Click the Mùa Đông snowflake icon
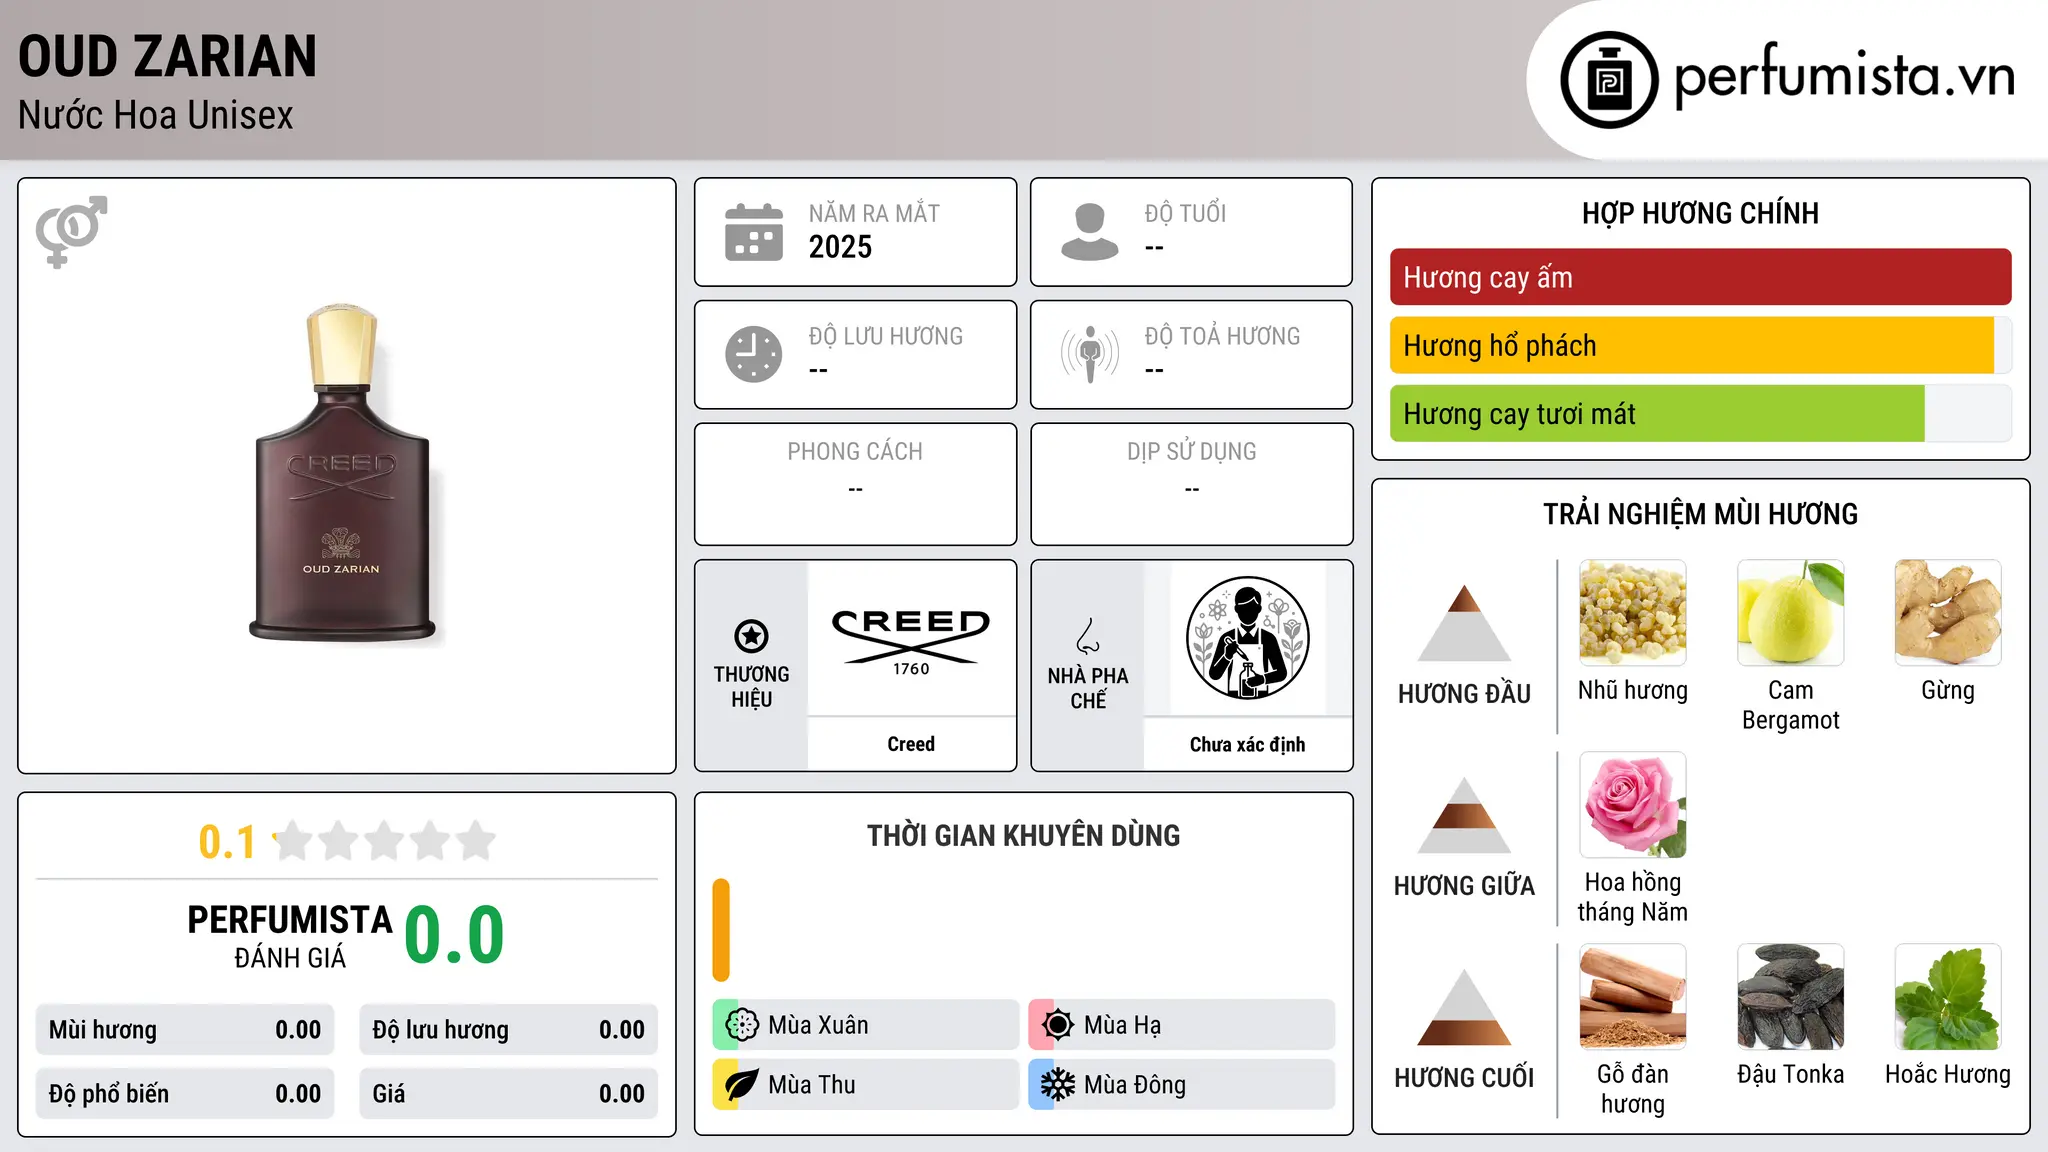This screenshot has height=1152, width=2048. click(x=1058, y=1085)
